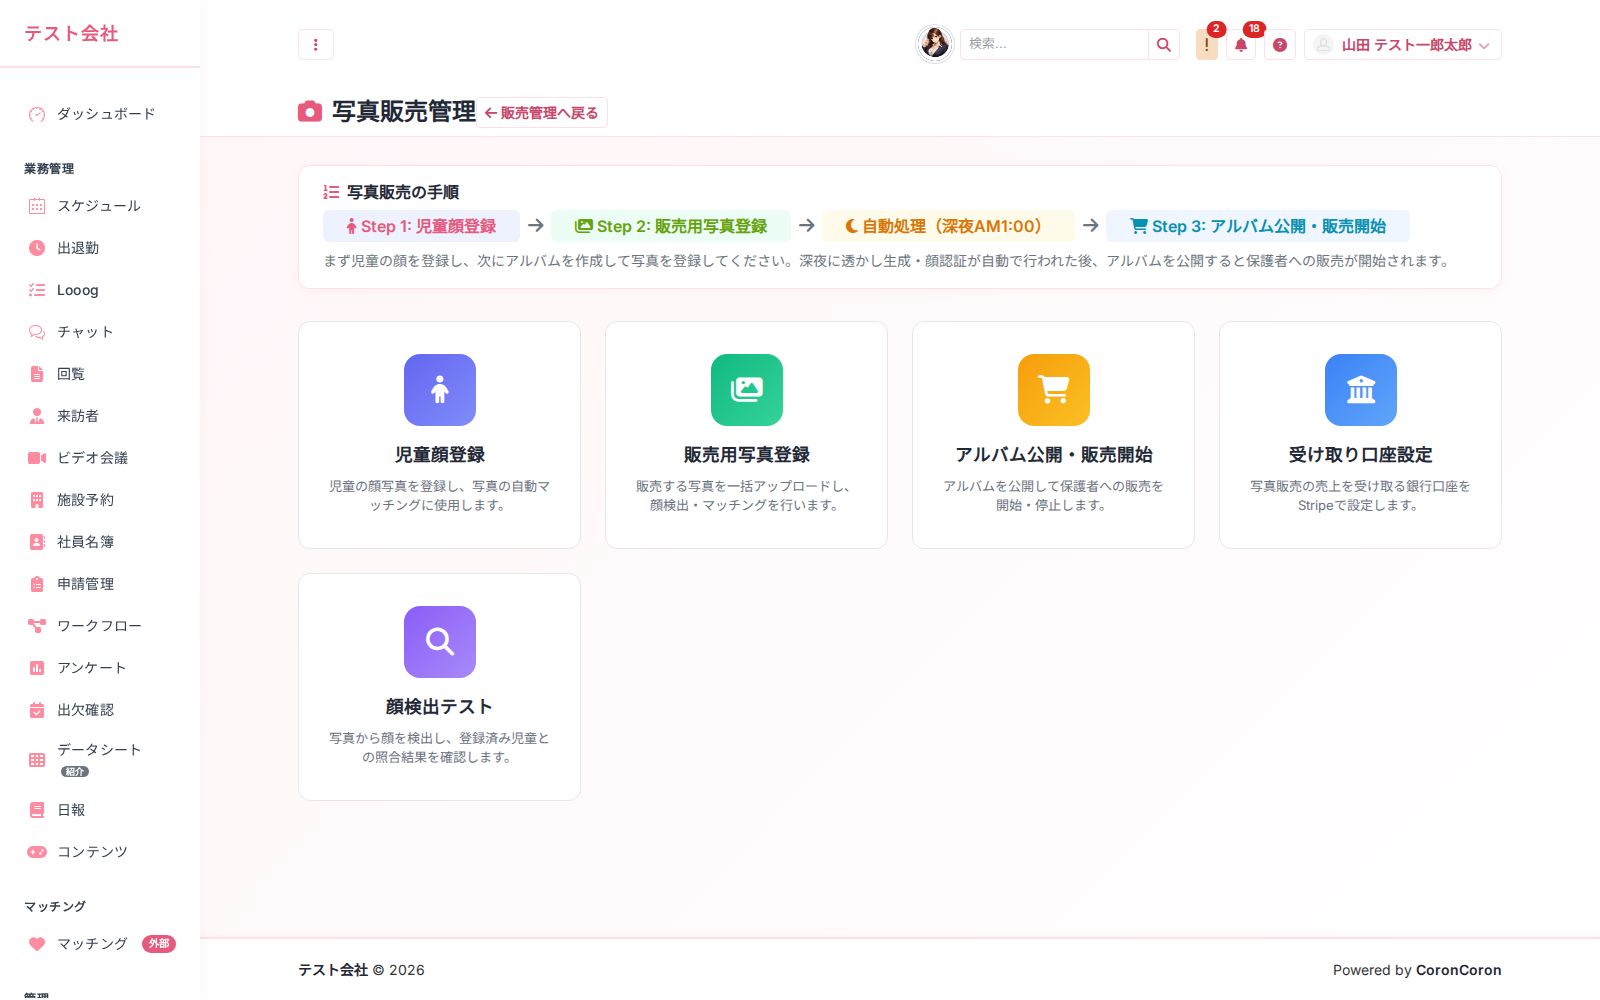Open 申請管理 in the sidebar

[x=100, y=584]
